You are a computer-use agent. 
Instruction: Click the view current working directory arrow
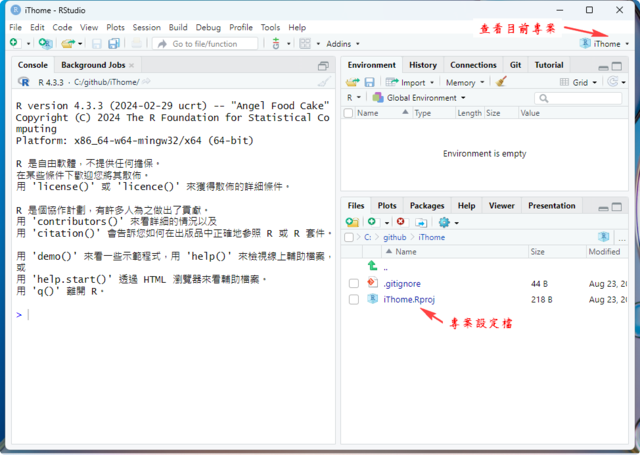click(x=146, y=82)
